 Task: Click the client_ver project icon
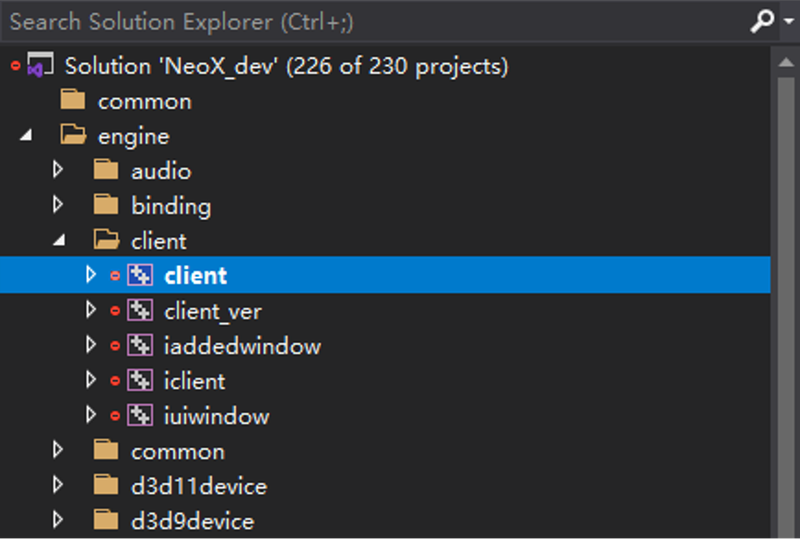[140, 310]
